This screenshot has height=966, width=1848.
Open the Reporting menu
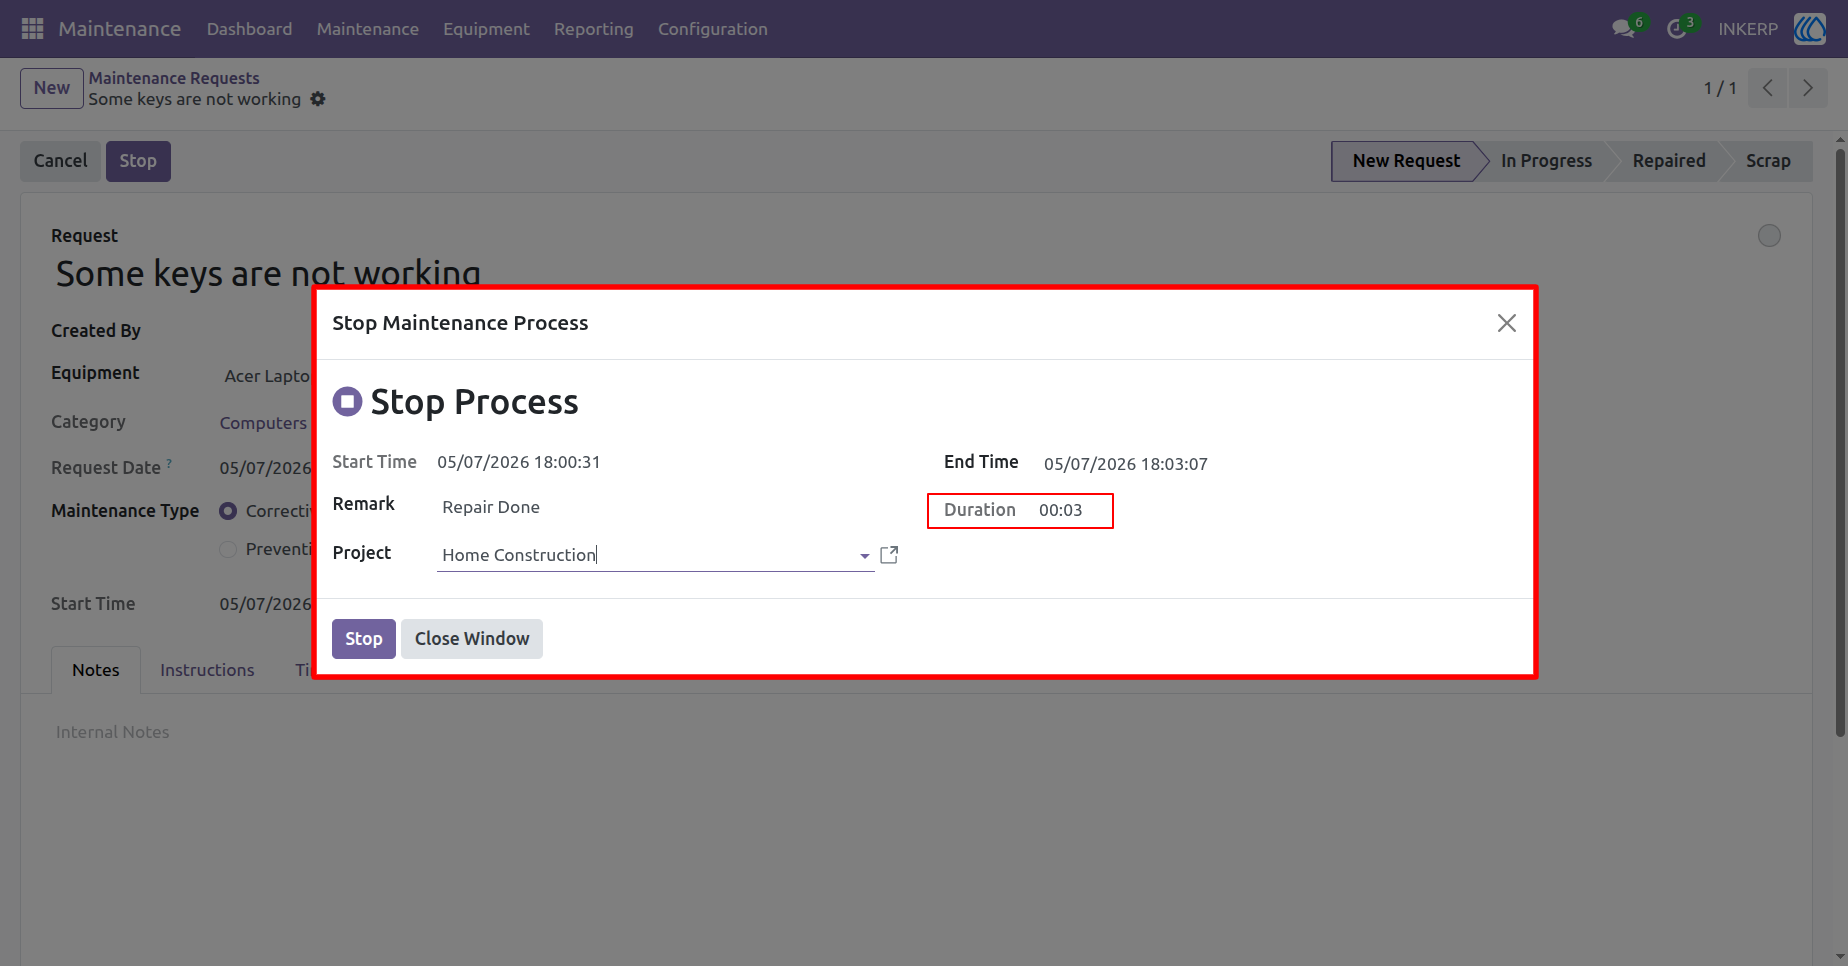tap(594, 29)
